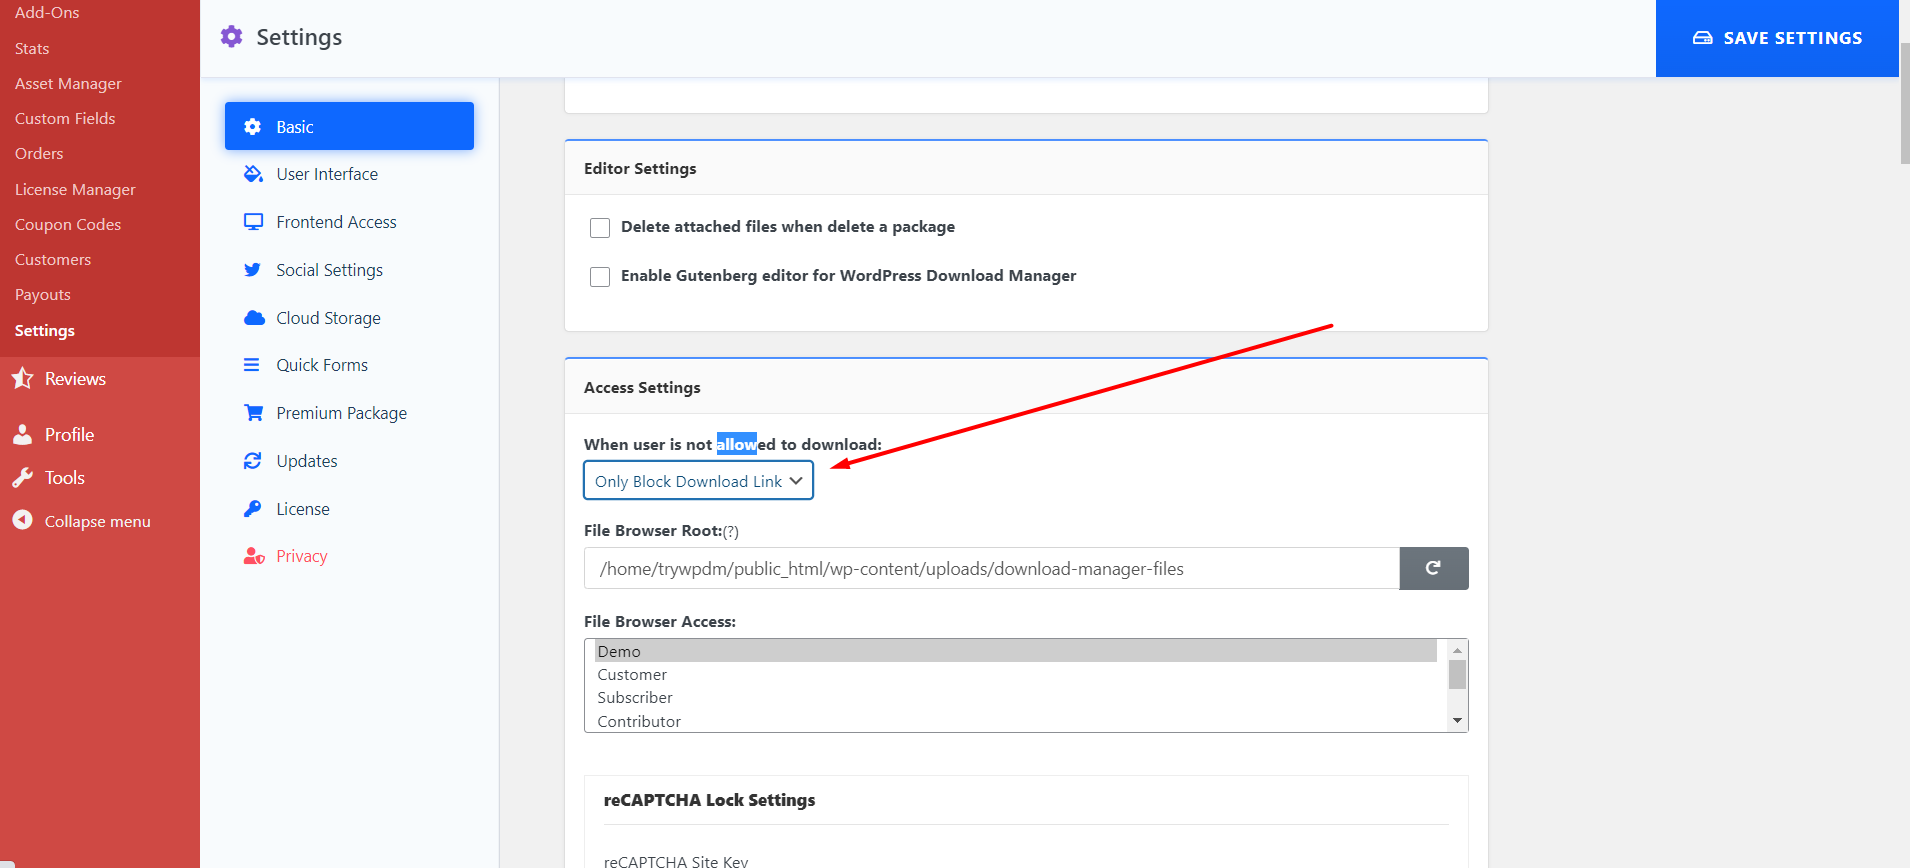Open the User Interface settings tab
The width and height of the screenshot is (1910, 868).
click(349, 174)
